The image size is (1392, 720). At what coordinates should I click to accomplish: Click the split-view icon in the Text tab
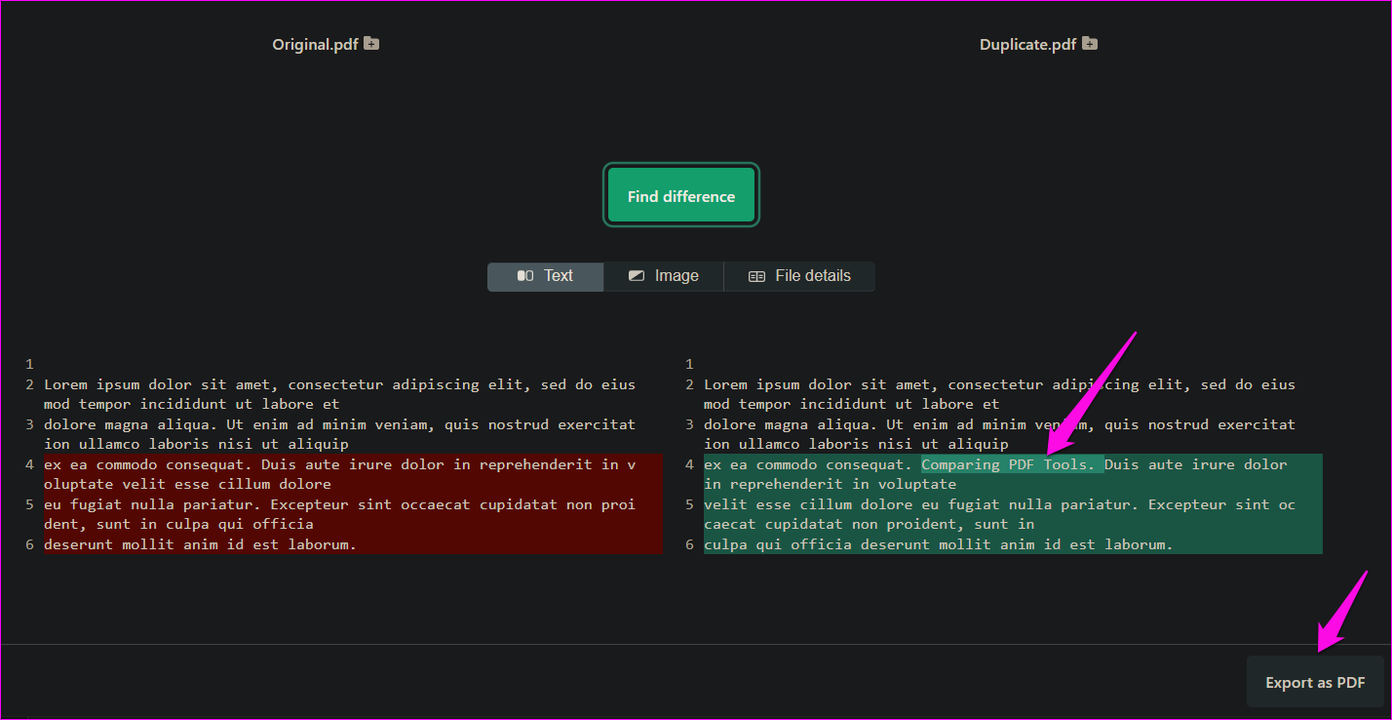[525, 276]
